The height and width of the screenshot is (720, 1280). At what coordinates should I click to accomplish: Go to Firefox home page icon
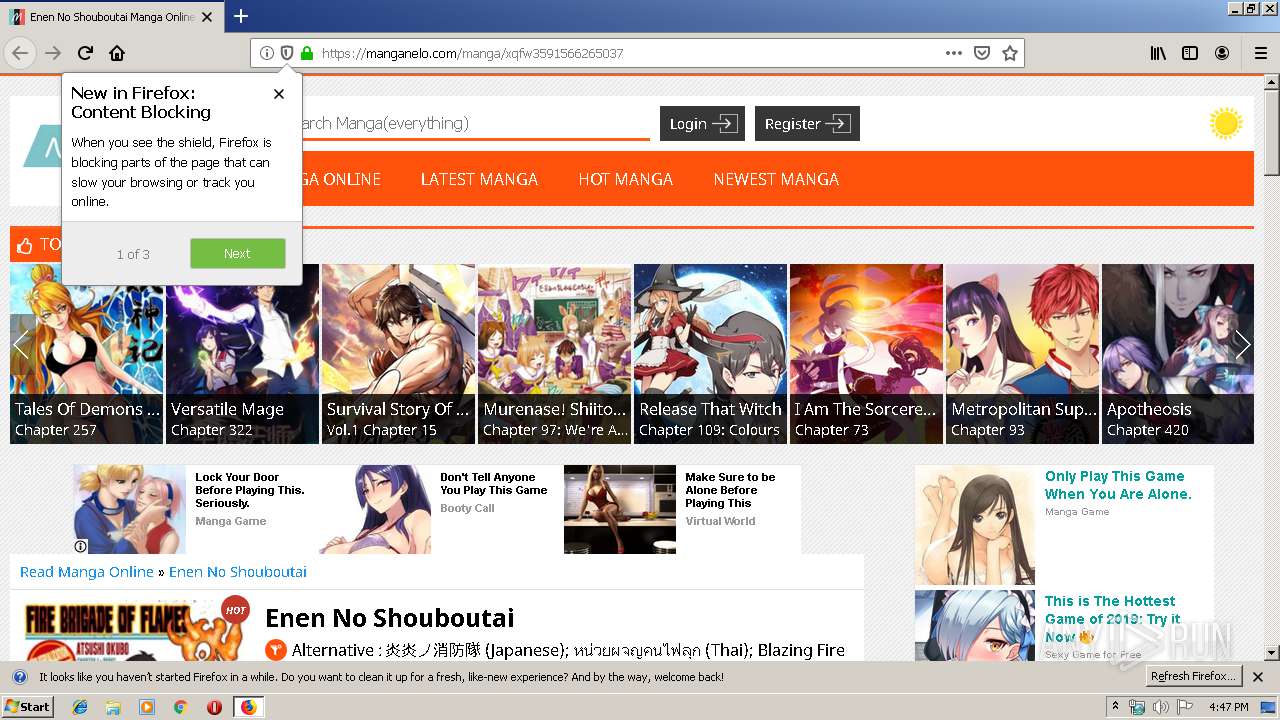[117, 53]
